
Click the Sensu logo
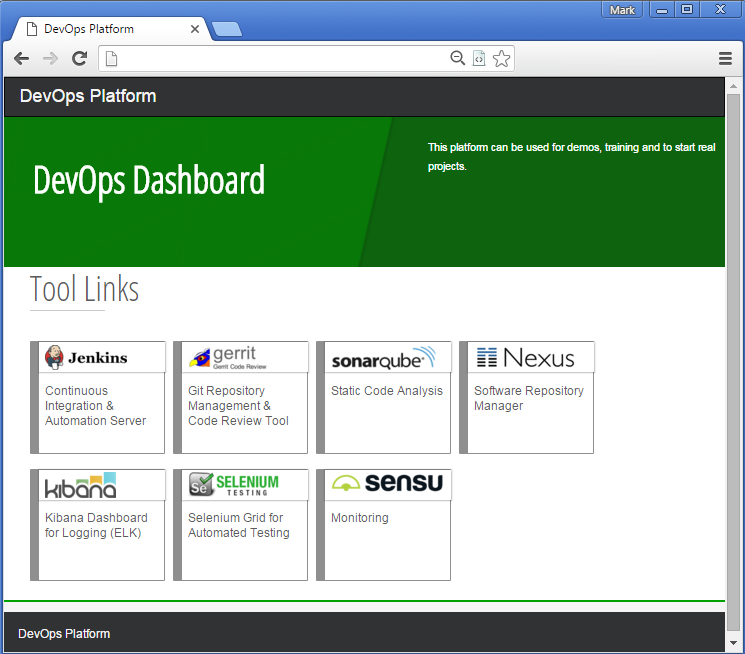pos(387,482)
